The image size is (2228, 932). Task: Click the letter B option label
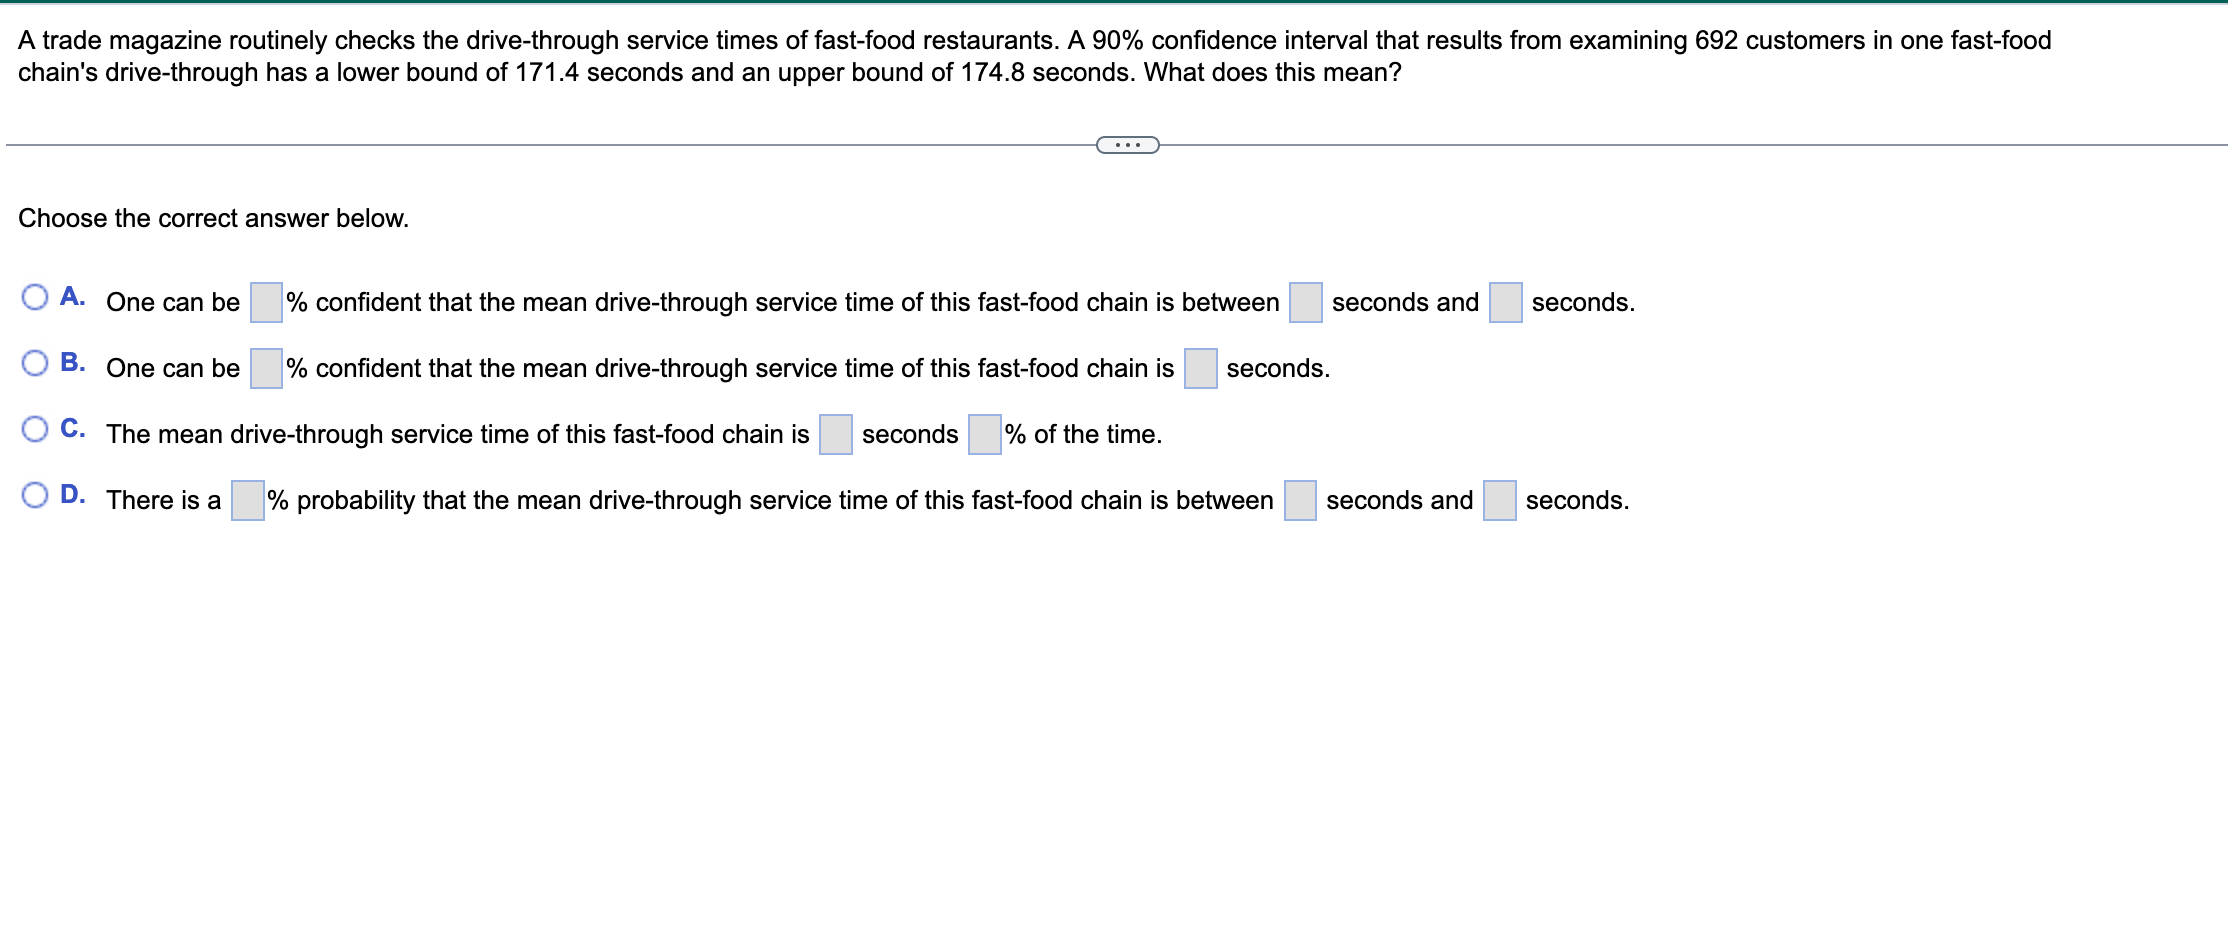72,360
